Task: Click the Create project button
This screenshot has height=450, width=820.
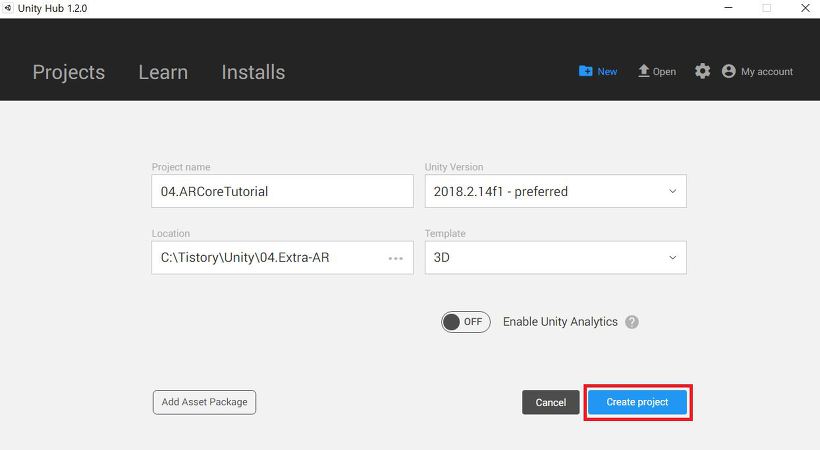Action: [637, 402]
